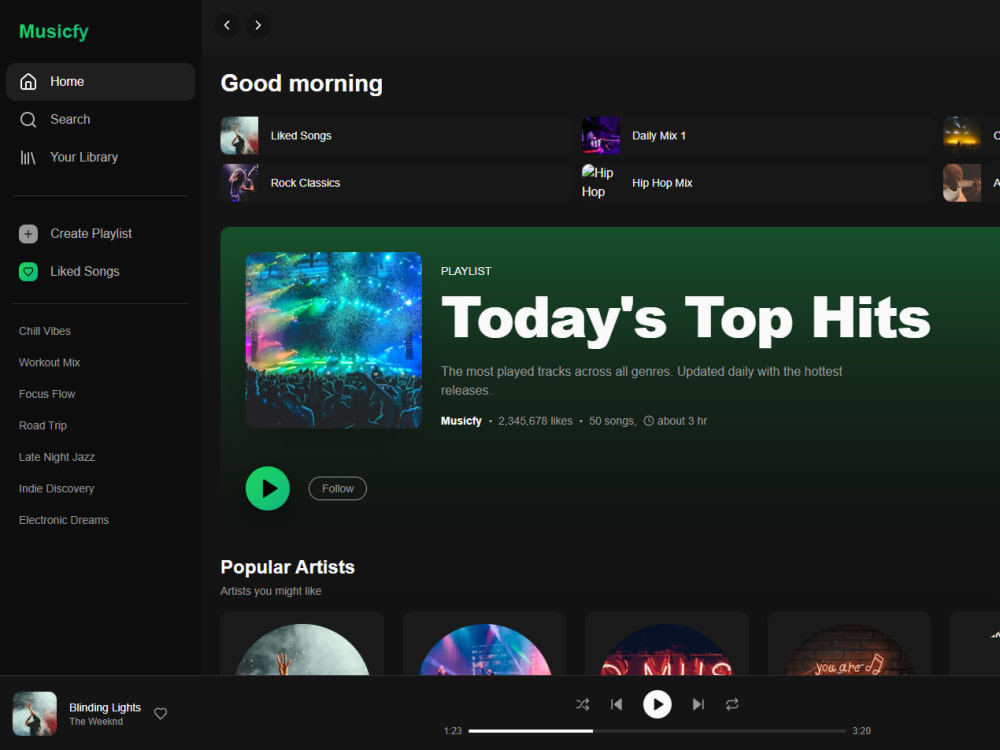This screenshot has height=750, width=1000.
Task: Click the plus icon for Create Playlist
Action: (28, 233)
